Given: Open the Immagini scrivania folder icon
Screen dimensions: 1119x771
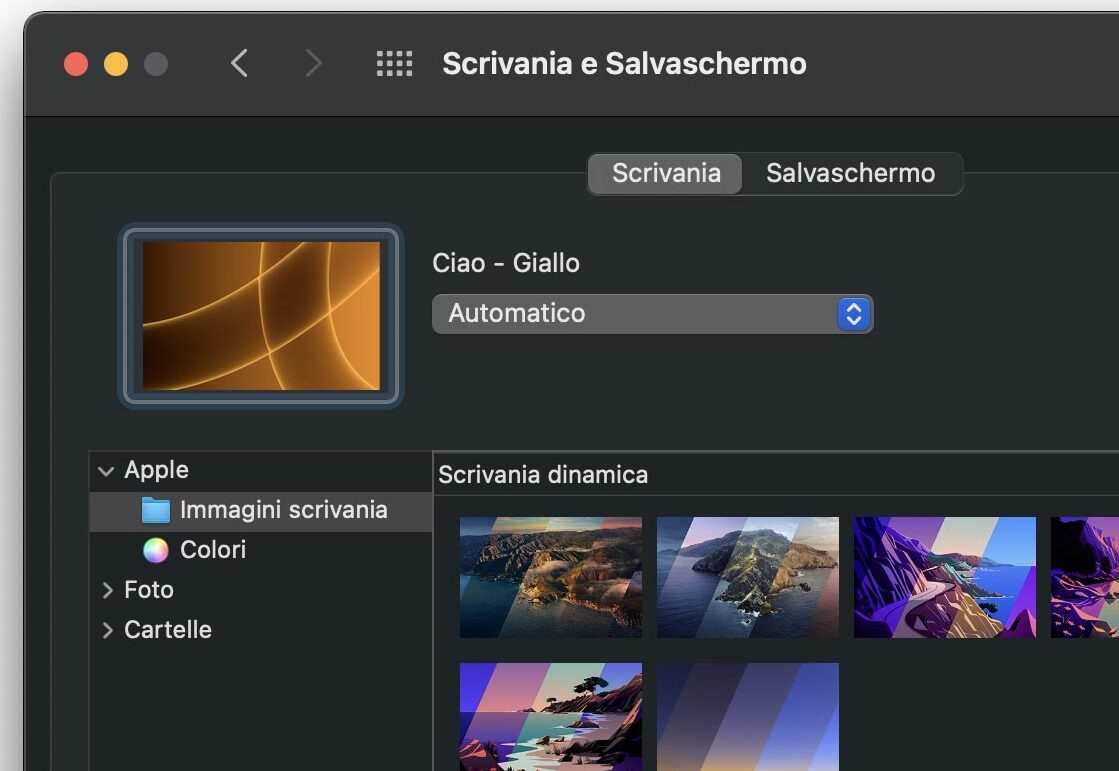Looking at the screenshot, I should click(x=156, y=510).
